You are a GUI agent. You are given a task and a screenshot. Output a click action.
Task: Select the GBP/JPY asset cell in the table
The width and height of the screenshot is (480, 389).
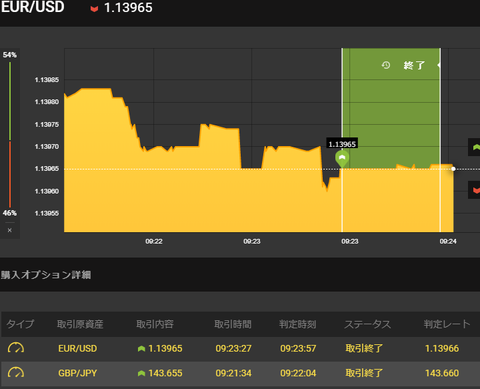[x=78, y=373]
